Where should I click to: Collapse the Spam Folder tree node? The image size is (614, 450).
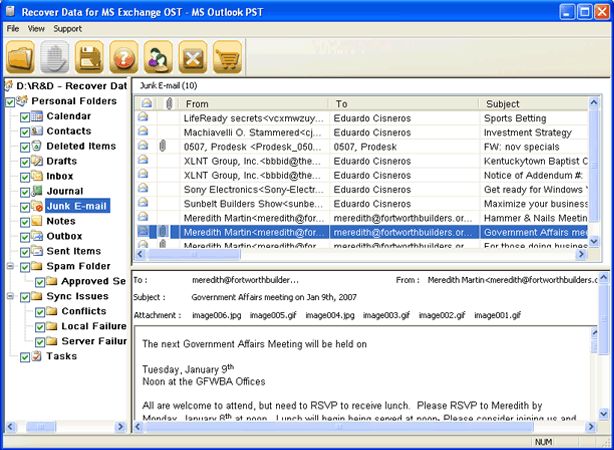coord(11,267)
